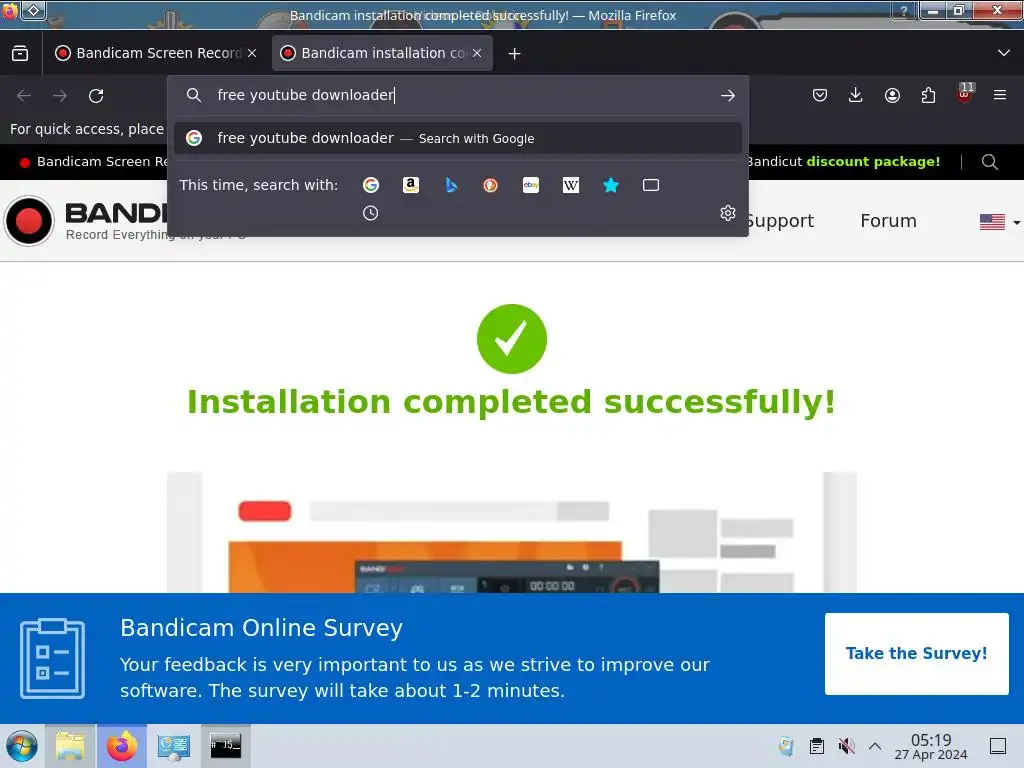1024x768 pixels.
Task: Toggle the muted volume tray icon
Action: [x=846, y=746]
